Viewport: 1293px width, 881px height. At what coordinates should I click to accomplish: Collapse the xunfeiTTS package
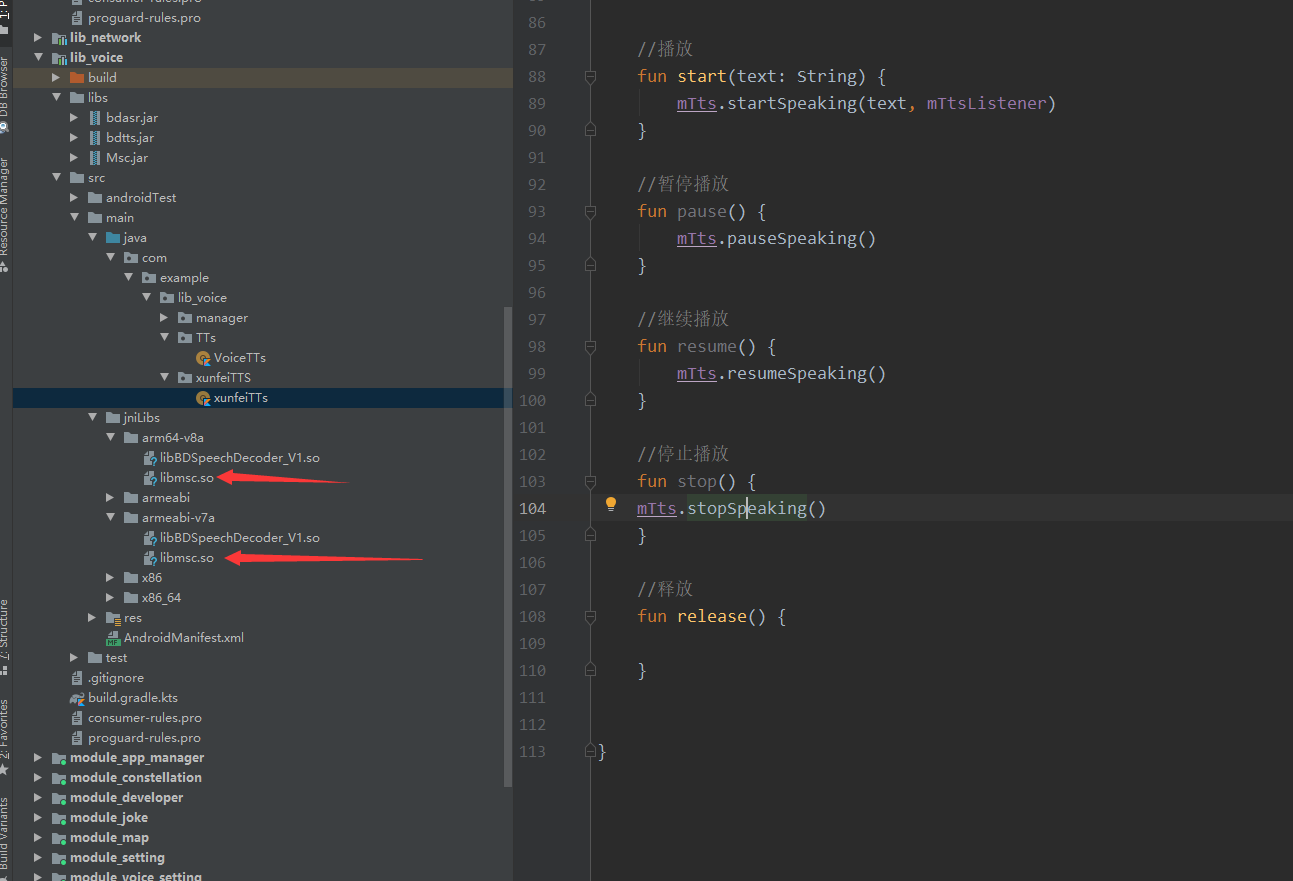[165, 377]
